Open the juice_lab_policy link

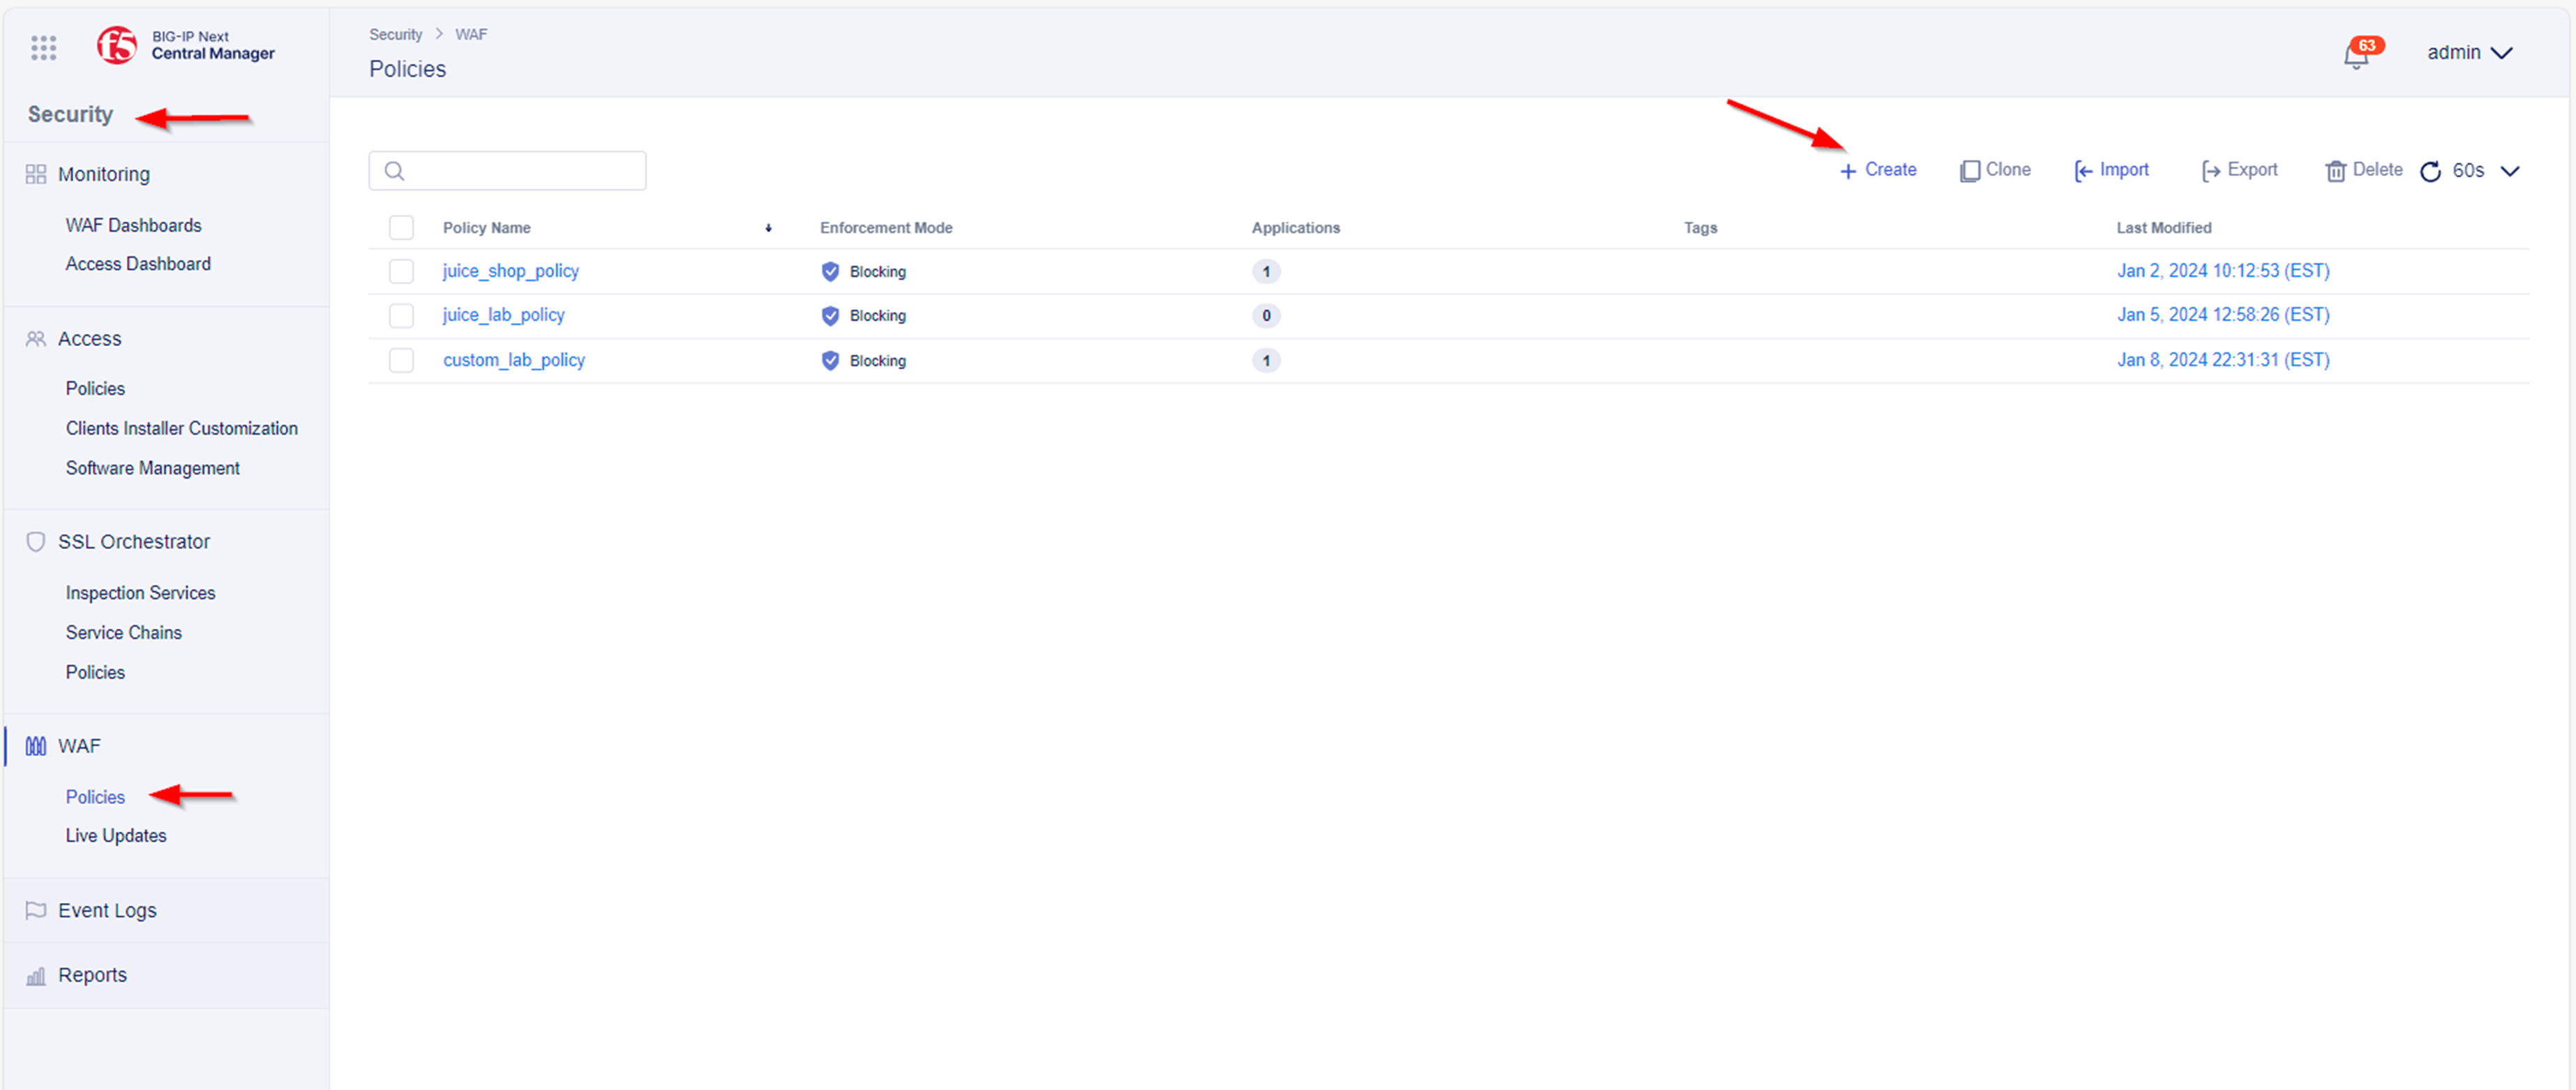click(x=504, y=316)
